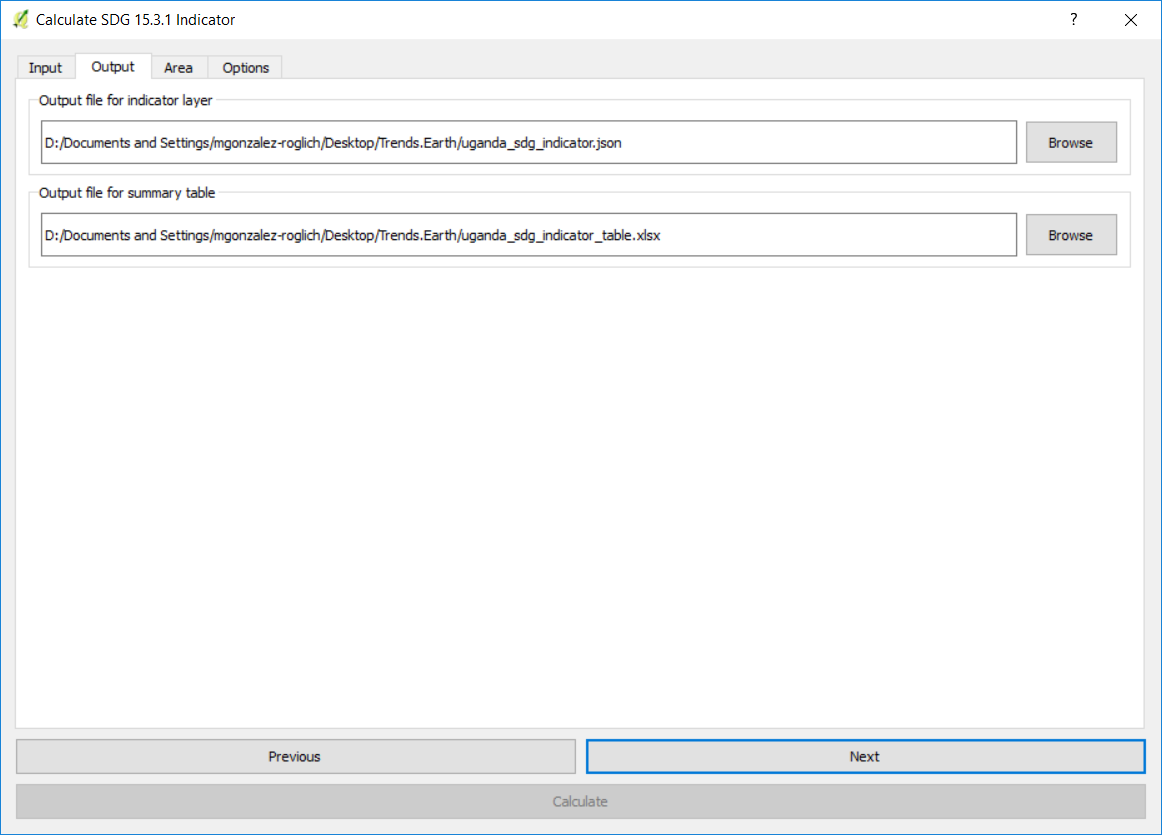Click the uganda_sdg_indicator.json file name text
1162x835 pixels.
tap(541, 143)
